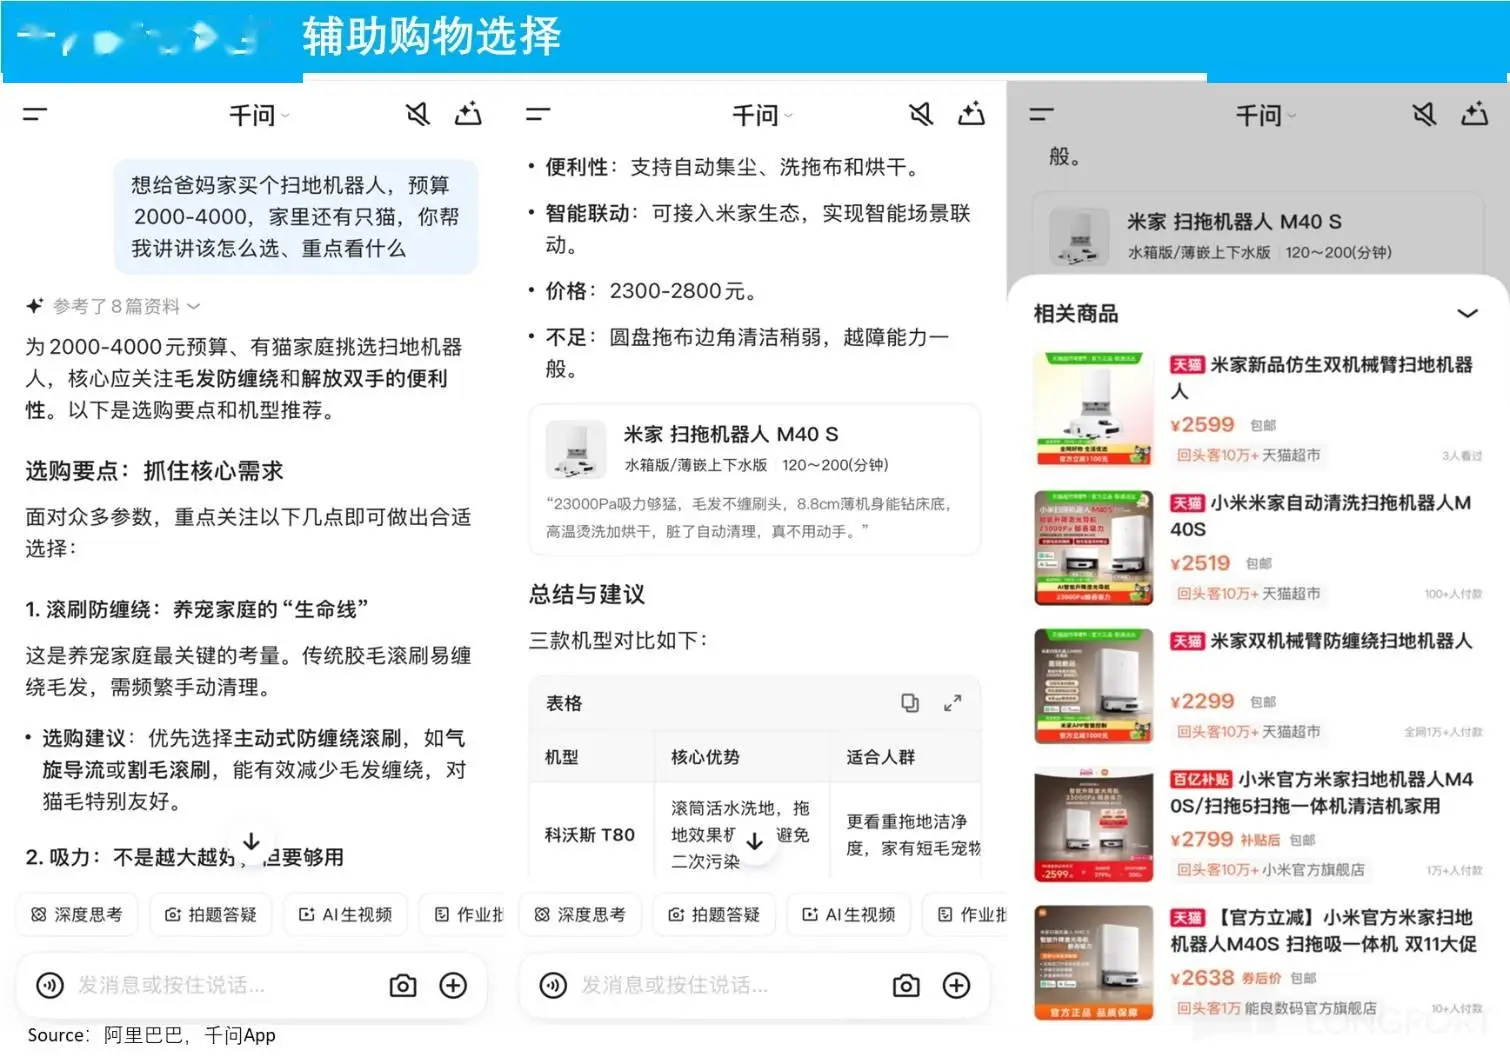Screen dimensions: 1510x1057
Task: Open the hamburger menu in the left chat screen
Action: (35, 115)
